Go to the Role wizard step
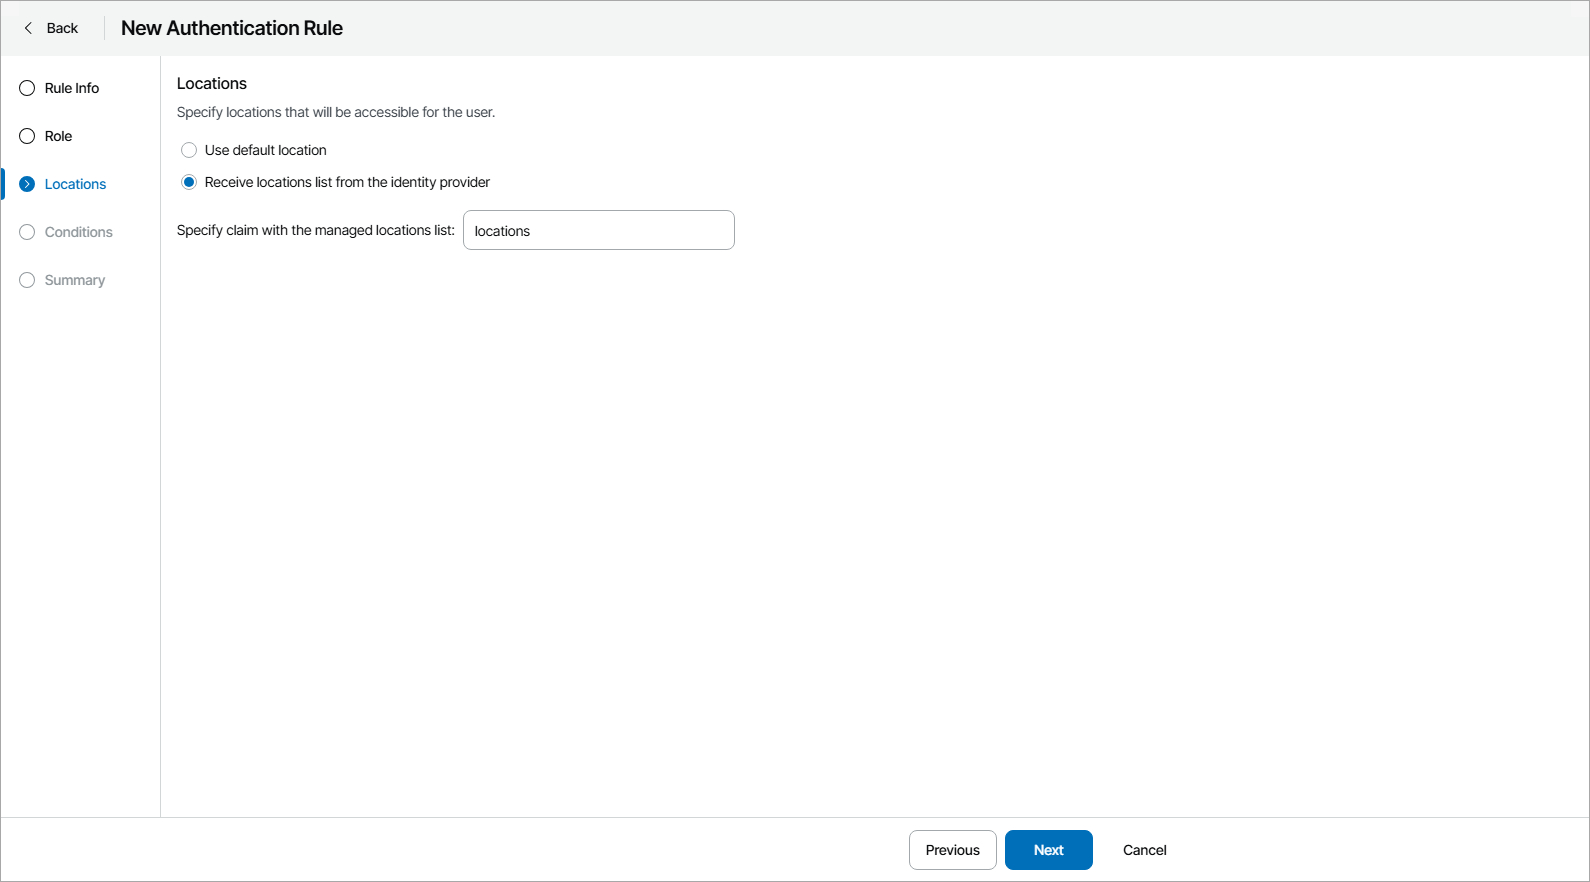The height and width of the screenshot is (882, 1590). tap(58, 136)
